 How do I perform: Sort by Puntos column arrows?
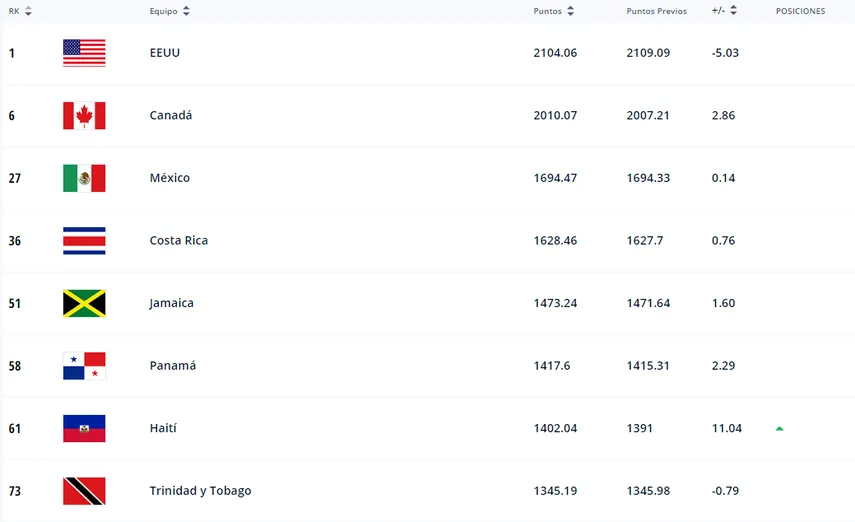(570, 11)
